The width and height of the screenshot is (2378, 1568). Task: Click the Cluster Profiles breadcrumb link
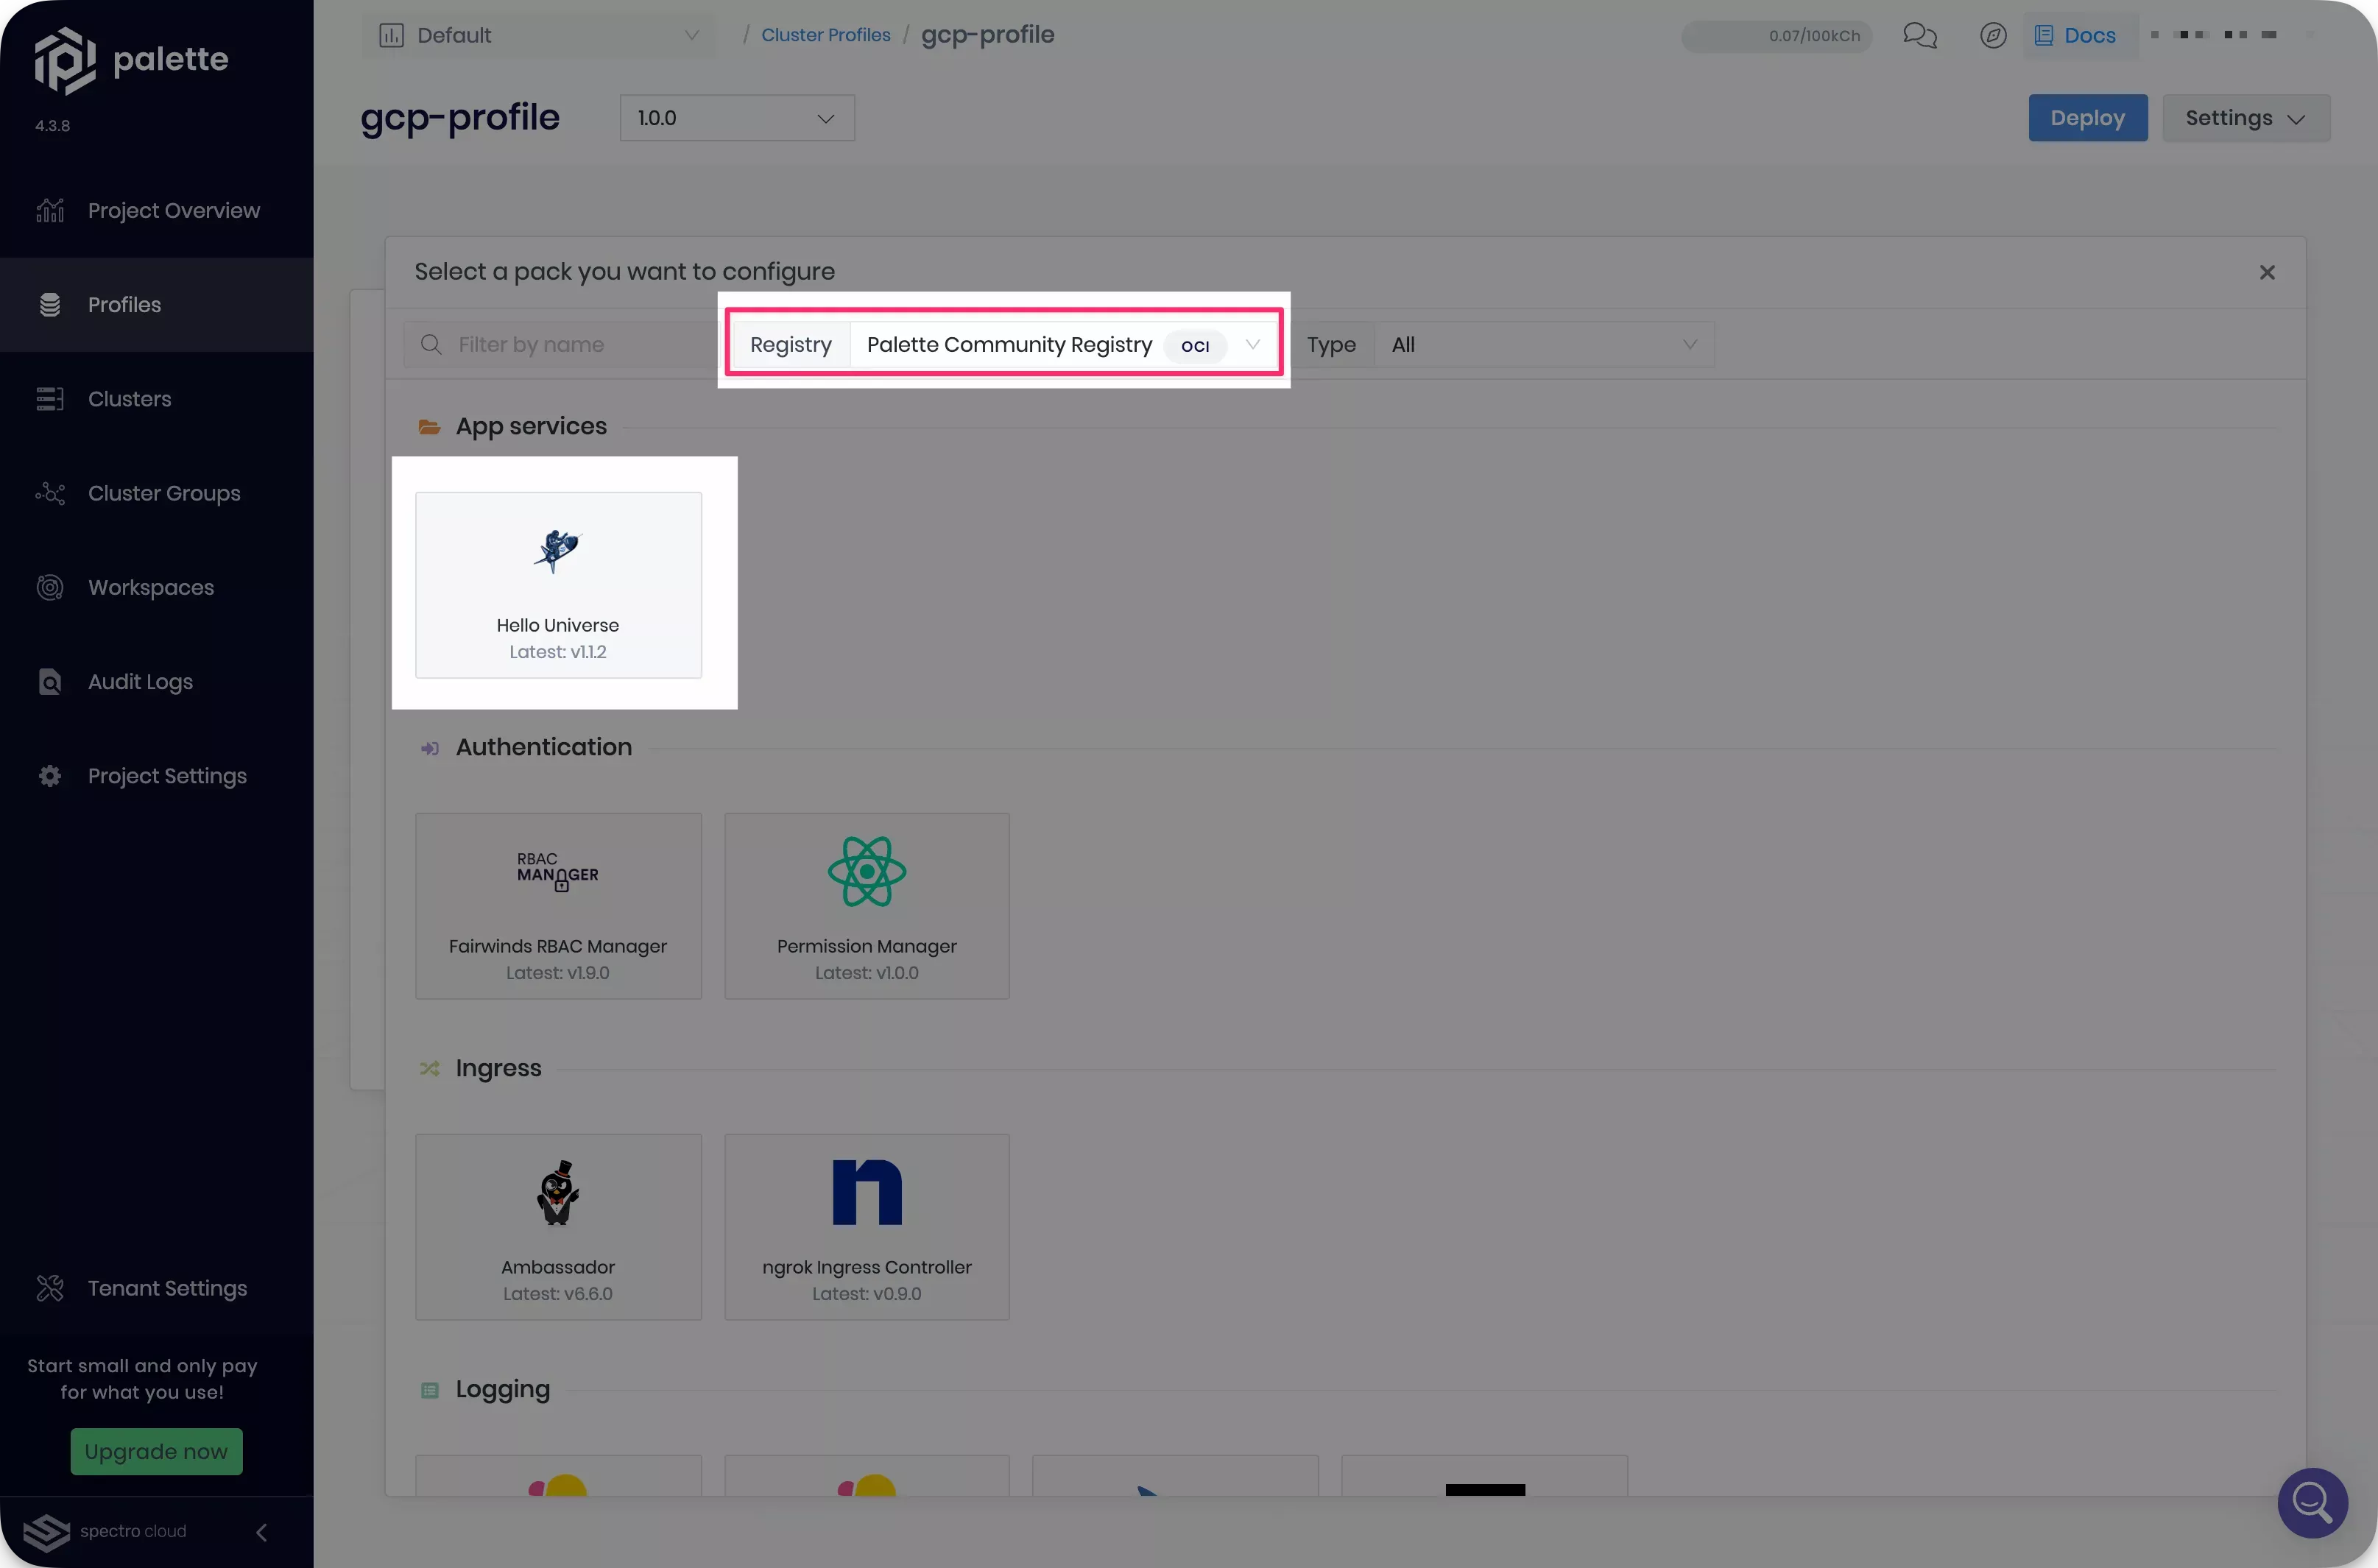tap(826, 35)
